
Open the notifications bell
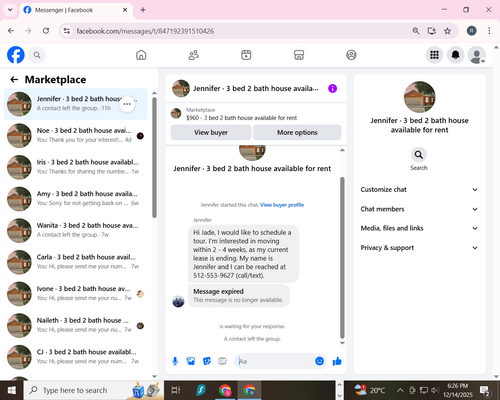click(x=456, y=55)
